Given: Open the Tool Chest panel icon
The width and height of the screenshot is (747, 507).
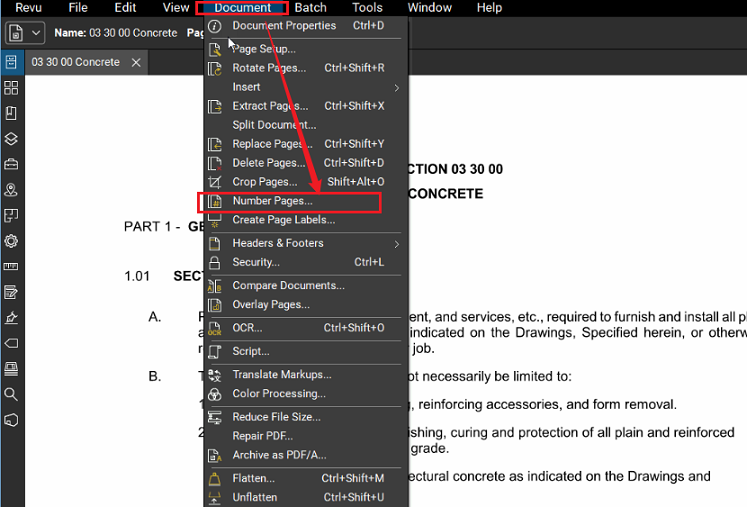Looking at the screenshot, I should 11,164.
